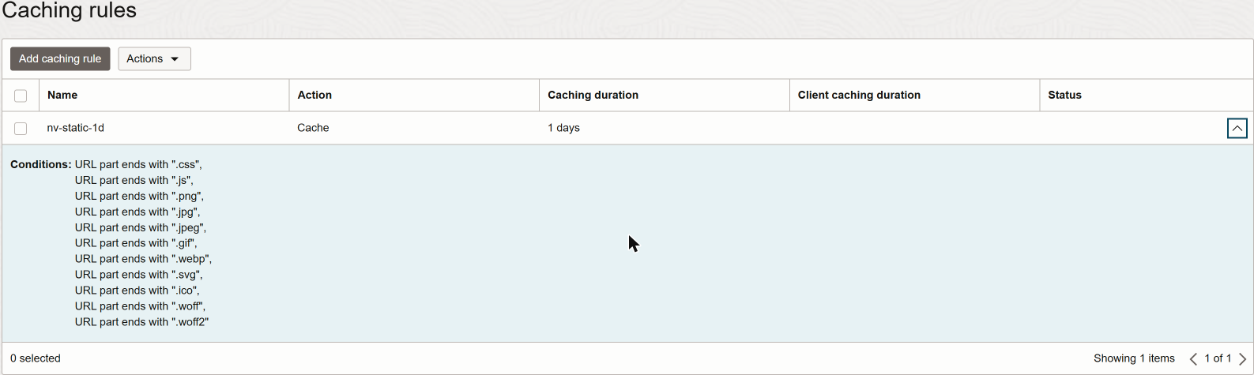Collapse the nv-static-1d row details chevron
This screenshot has height=375, width=1254.
pos(1237,128)
